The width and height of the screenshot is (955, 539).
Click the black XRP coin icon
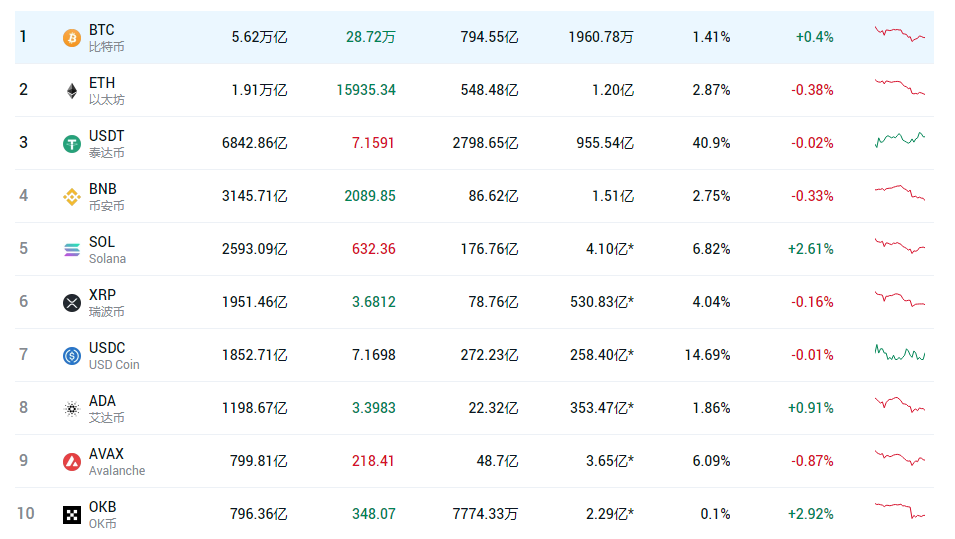pyautogui.click(x=72, y=303)
